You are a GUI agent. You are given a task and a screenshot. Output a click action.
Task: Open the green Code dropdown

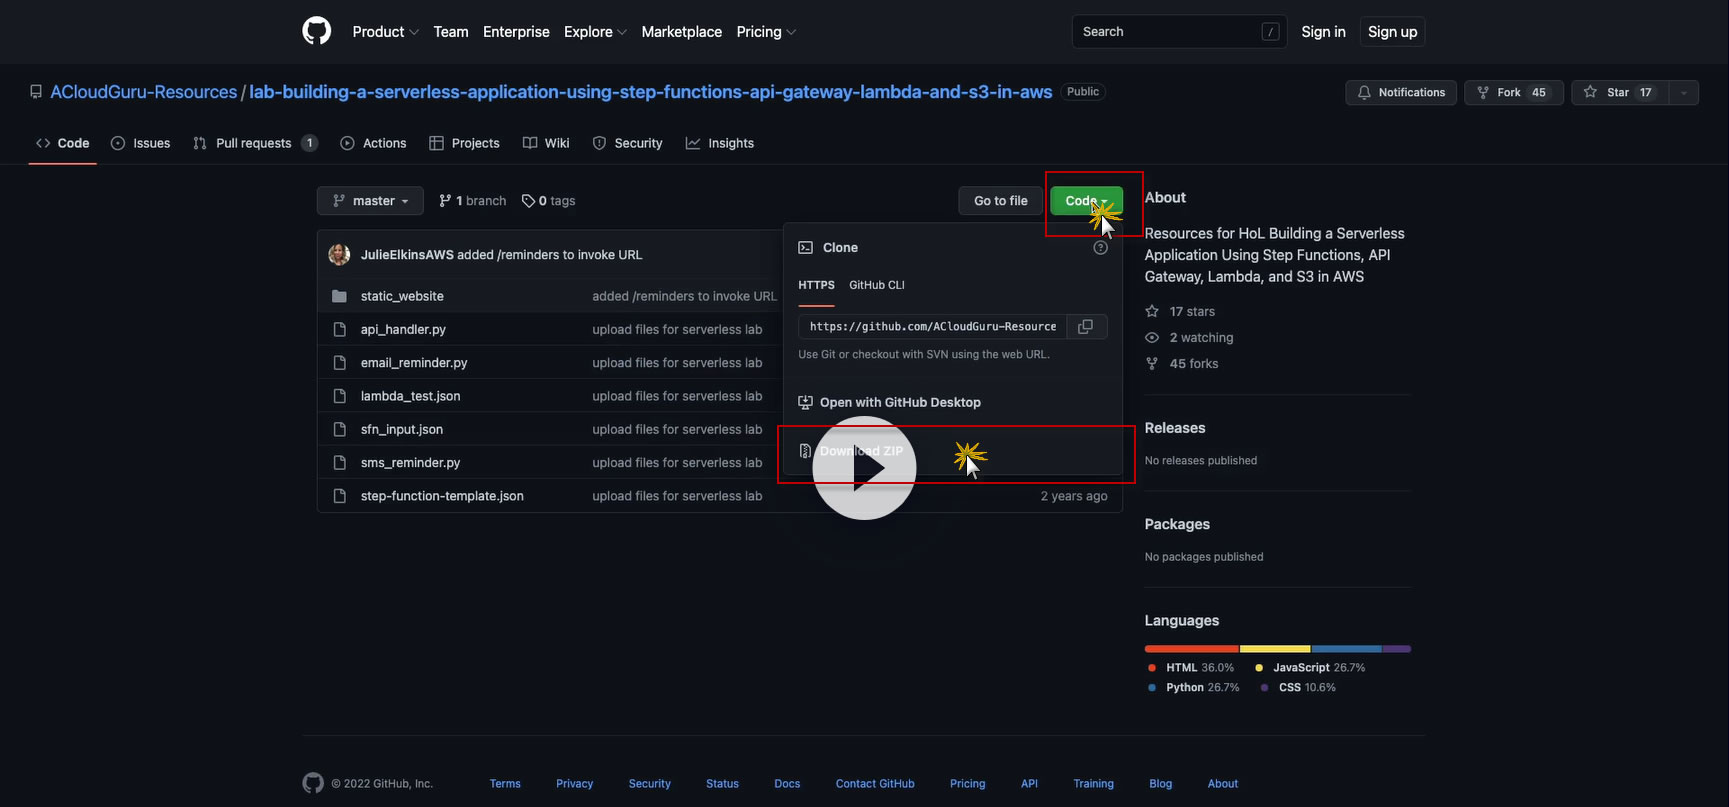pos(1086,201)
